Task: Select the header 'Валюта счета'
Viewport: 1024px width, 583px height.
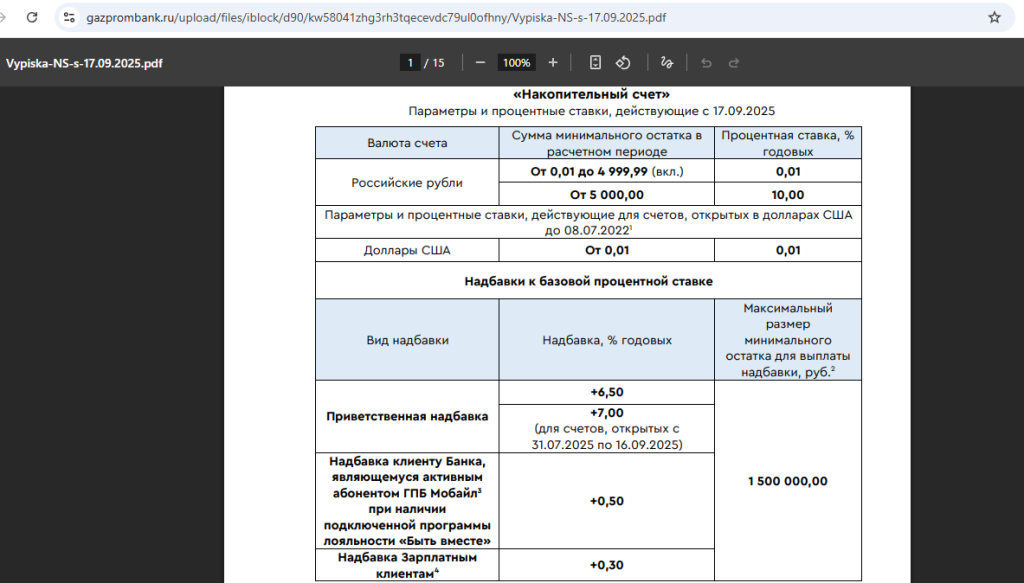Action: pos(407,143)
